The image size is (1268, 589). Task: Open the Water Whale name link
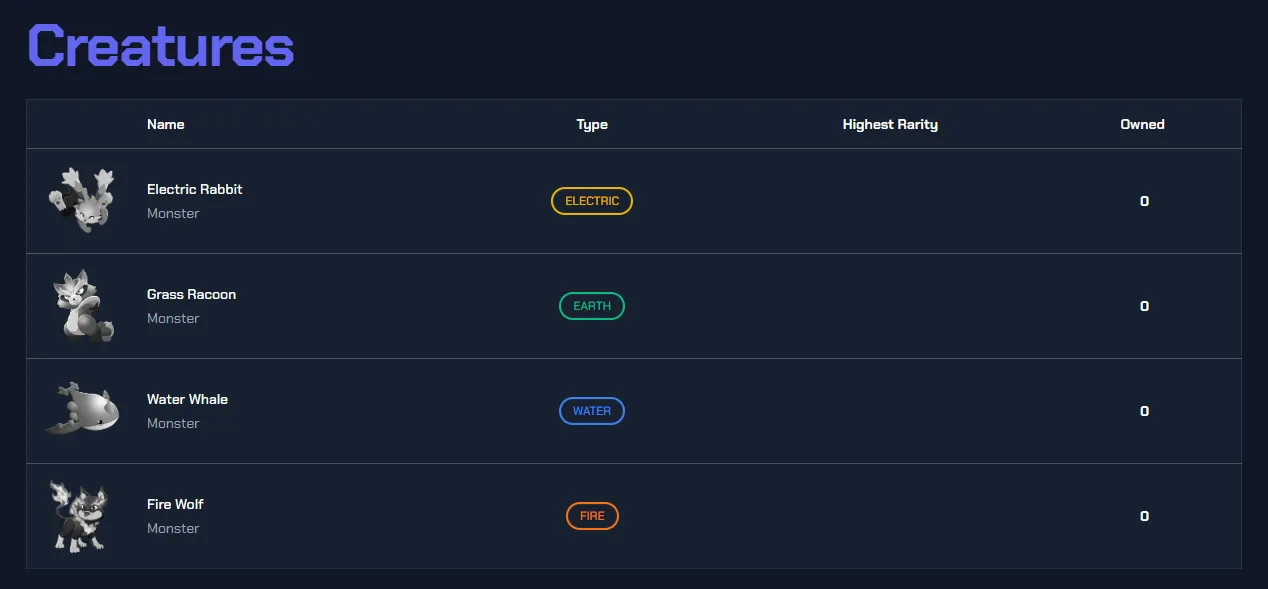[x=187, y=399]
